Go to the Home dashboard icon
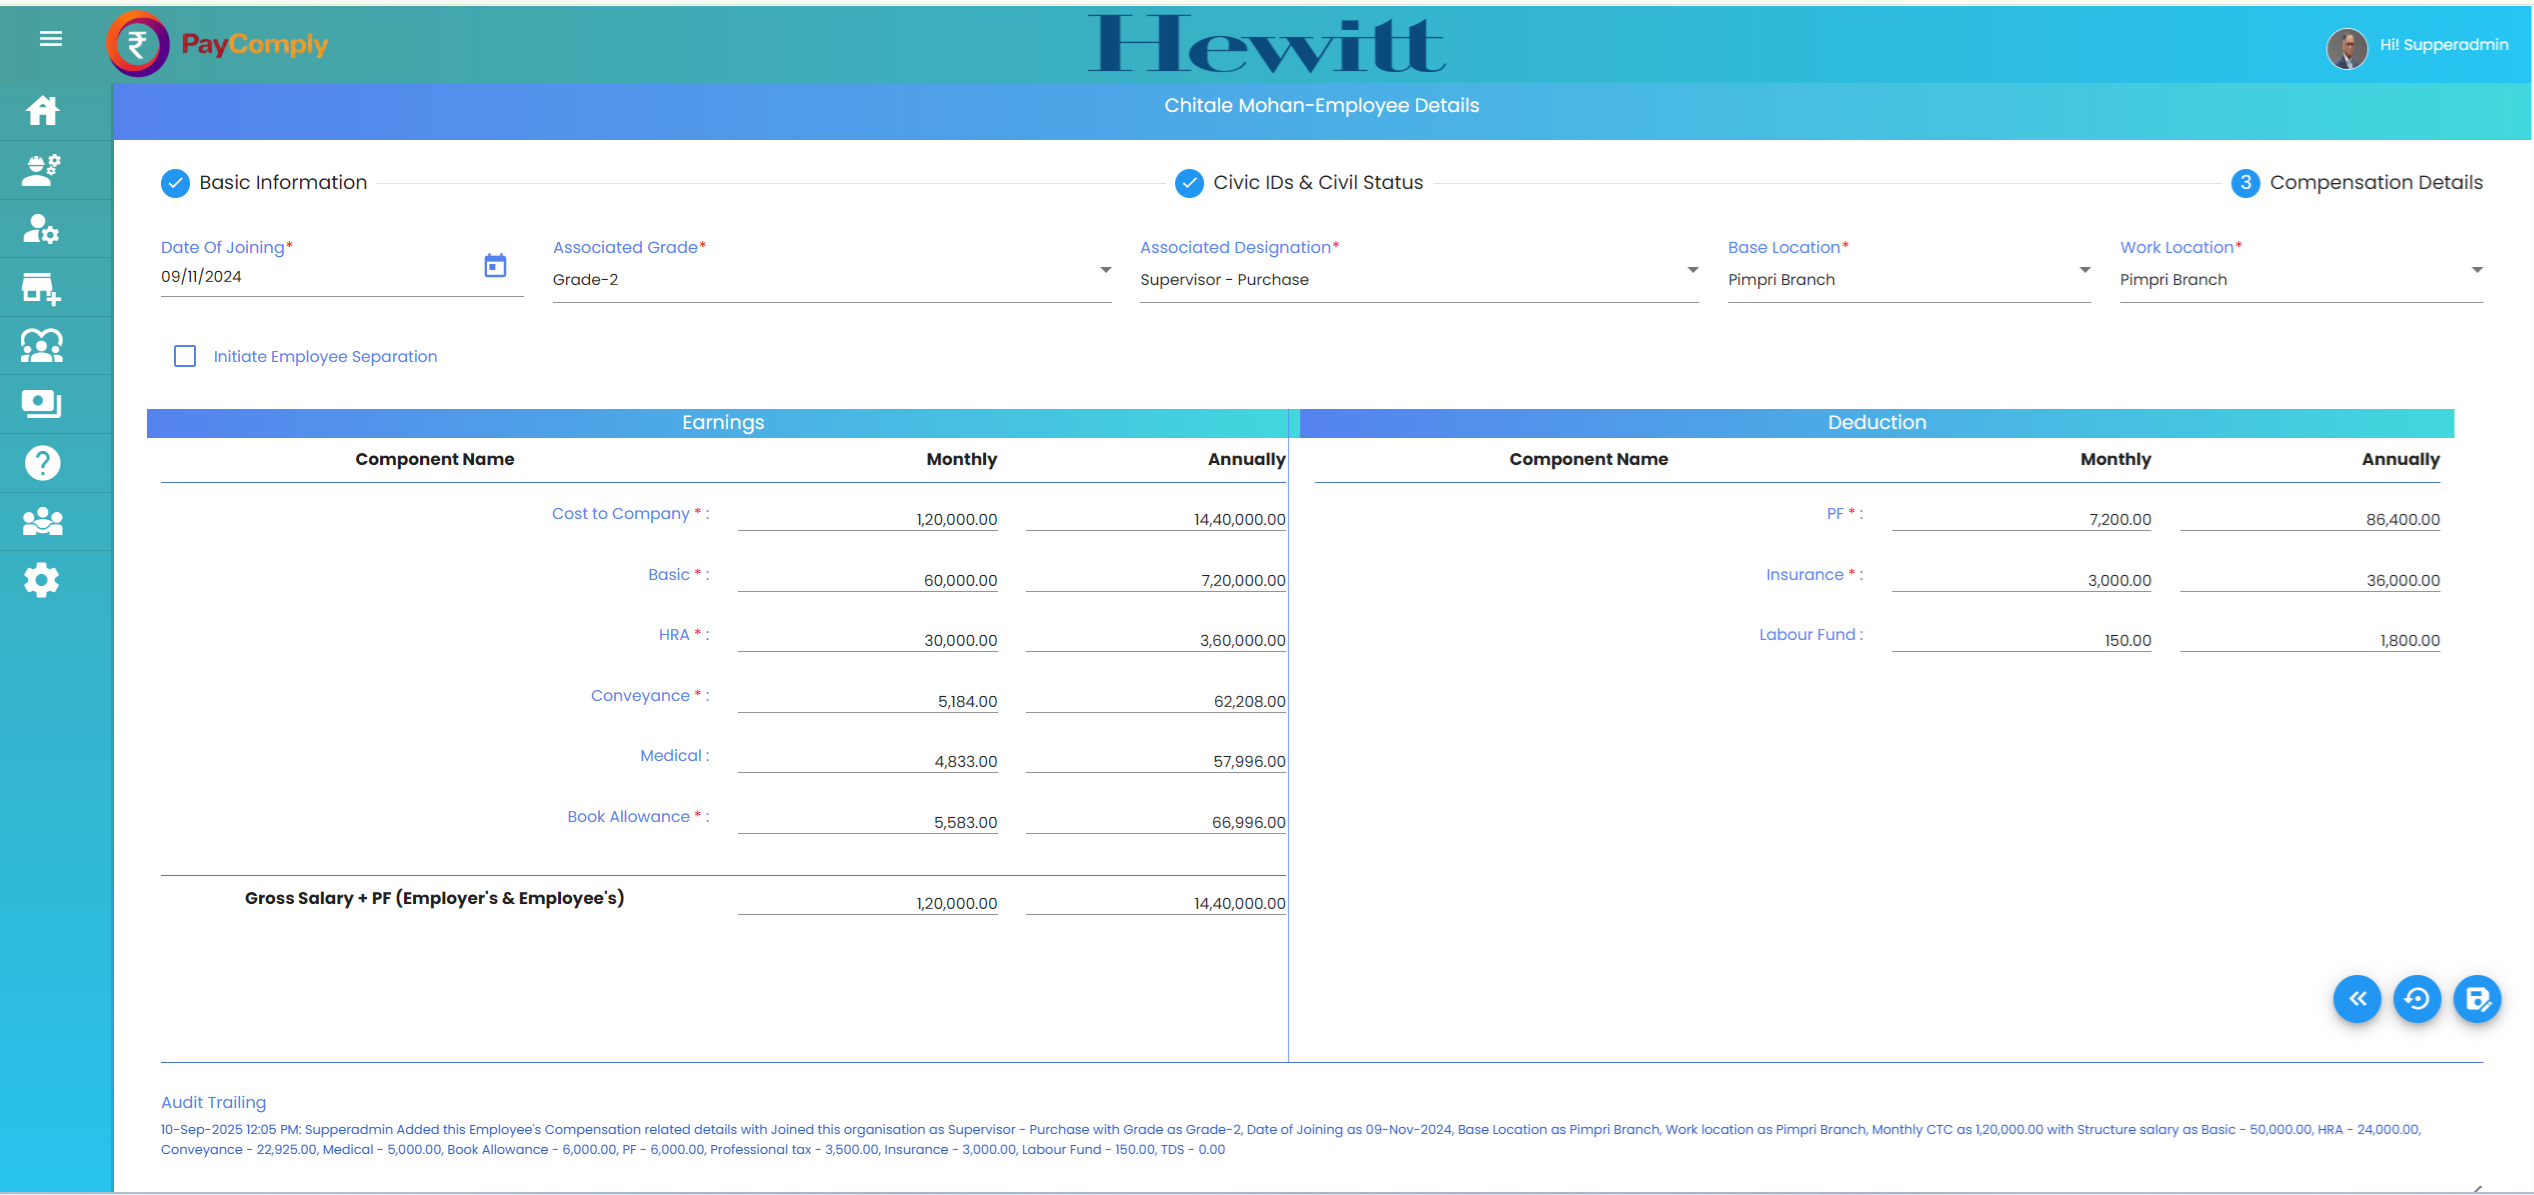2534x1195 pixels. (42, 110)
